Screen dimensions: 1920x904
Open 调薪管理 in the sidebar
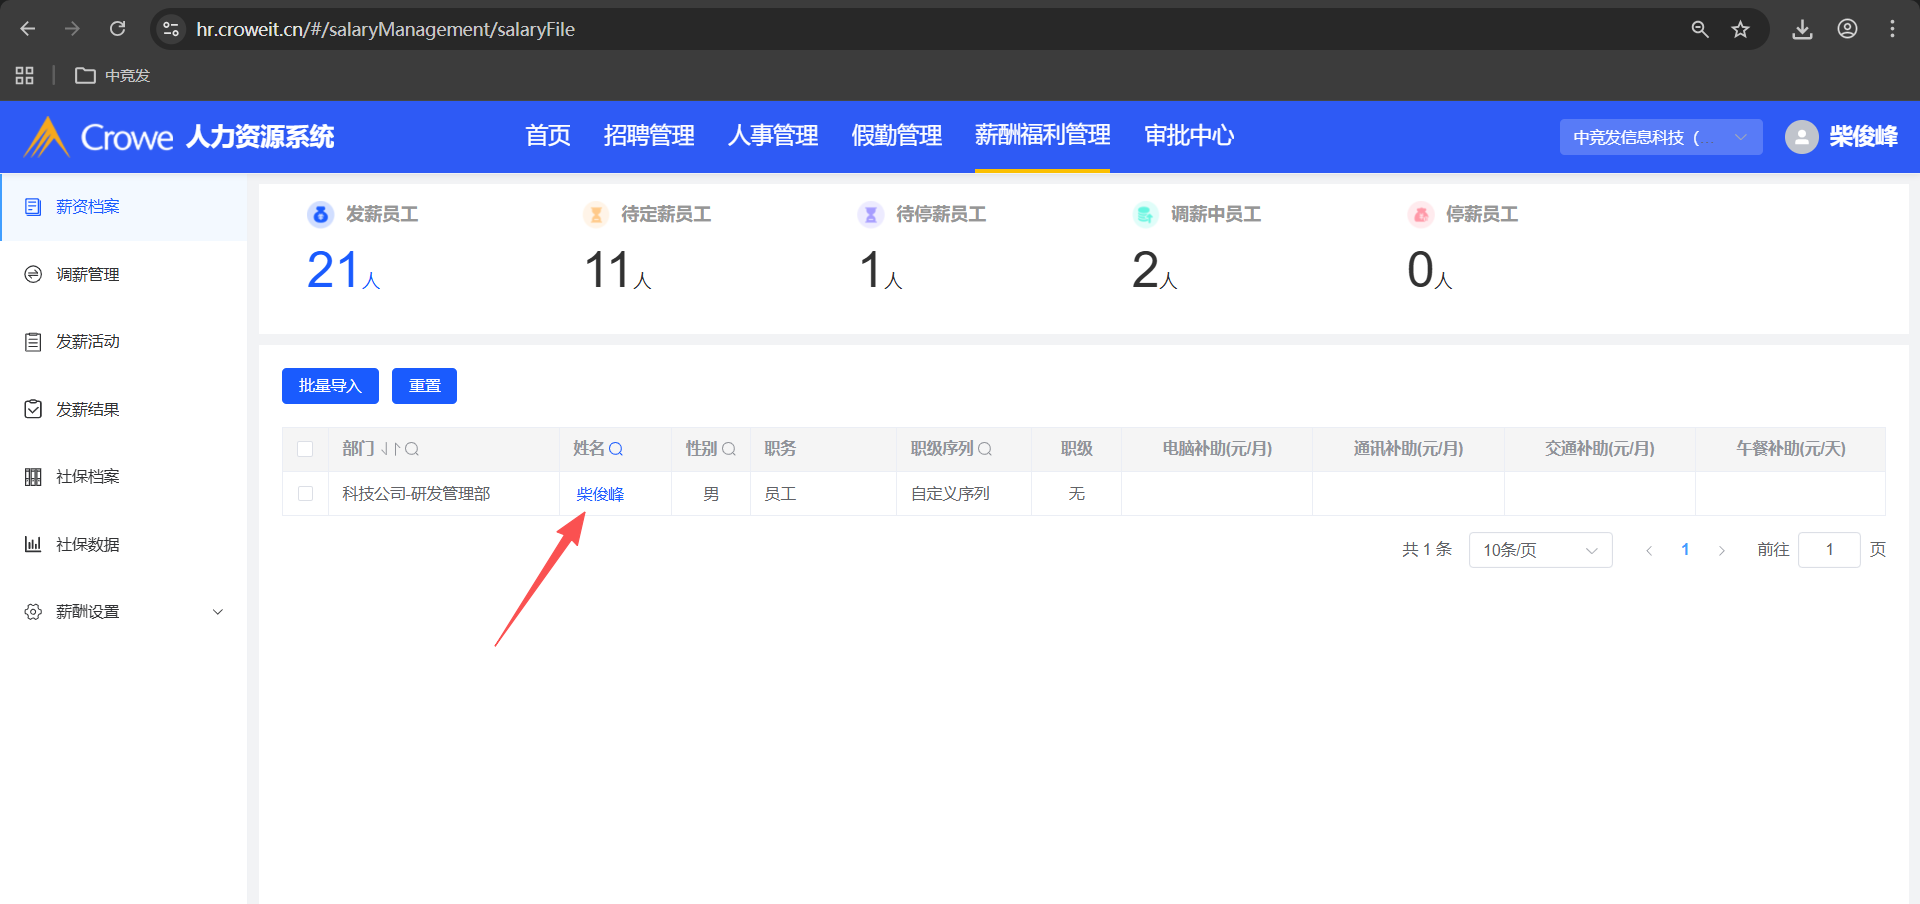(88, 274)
